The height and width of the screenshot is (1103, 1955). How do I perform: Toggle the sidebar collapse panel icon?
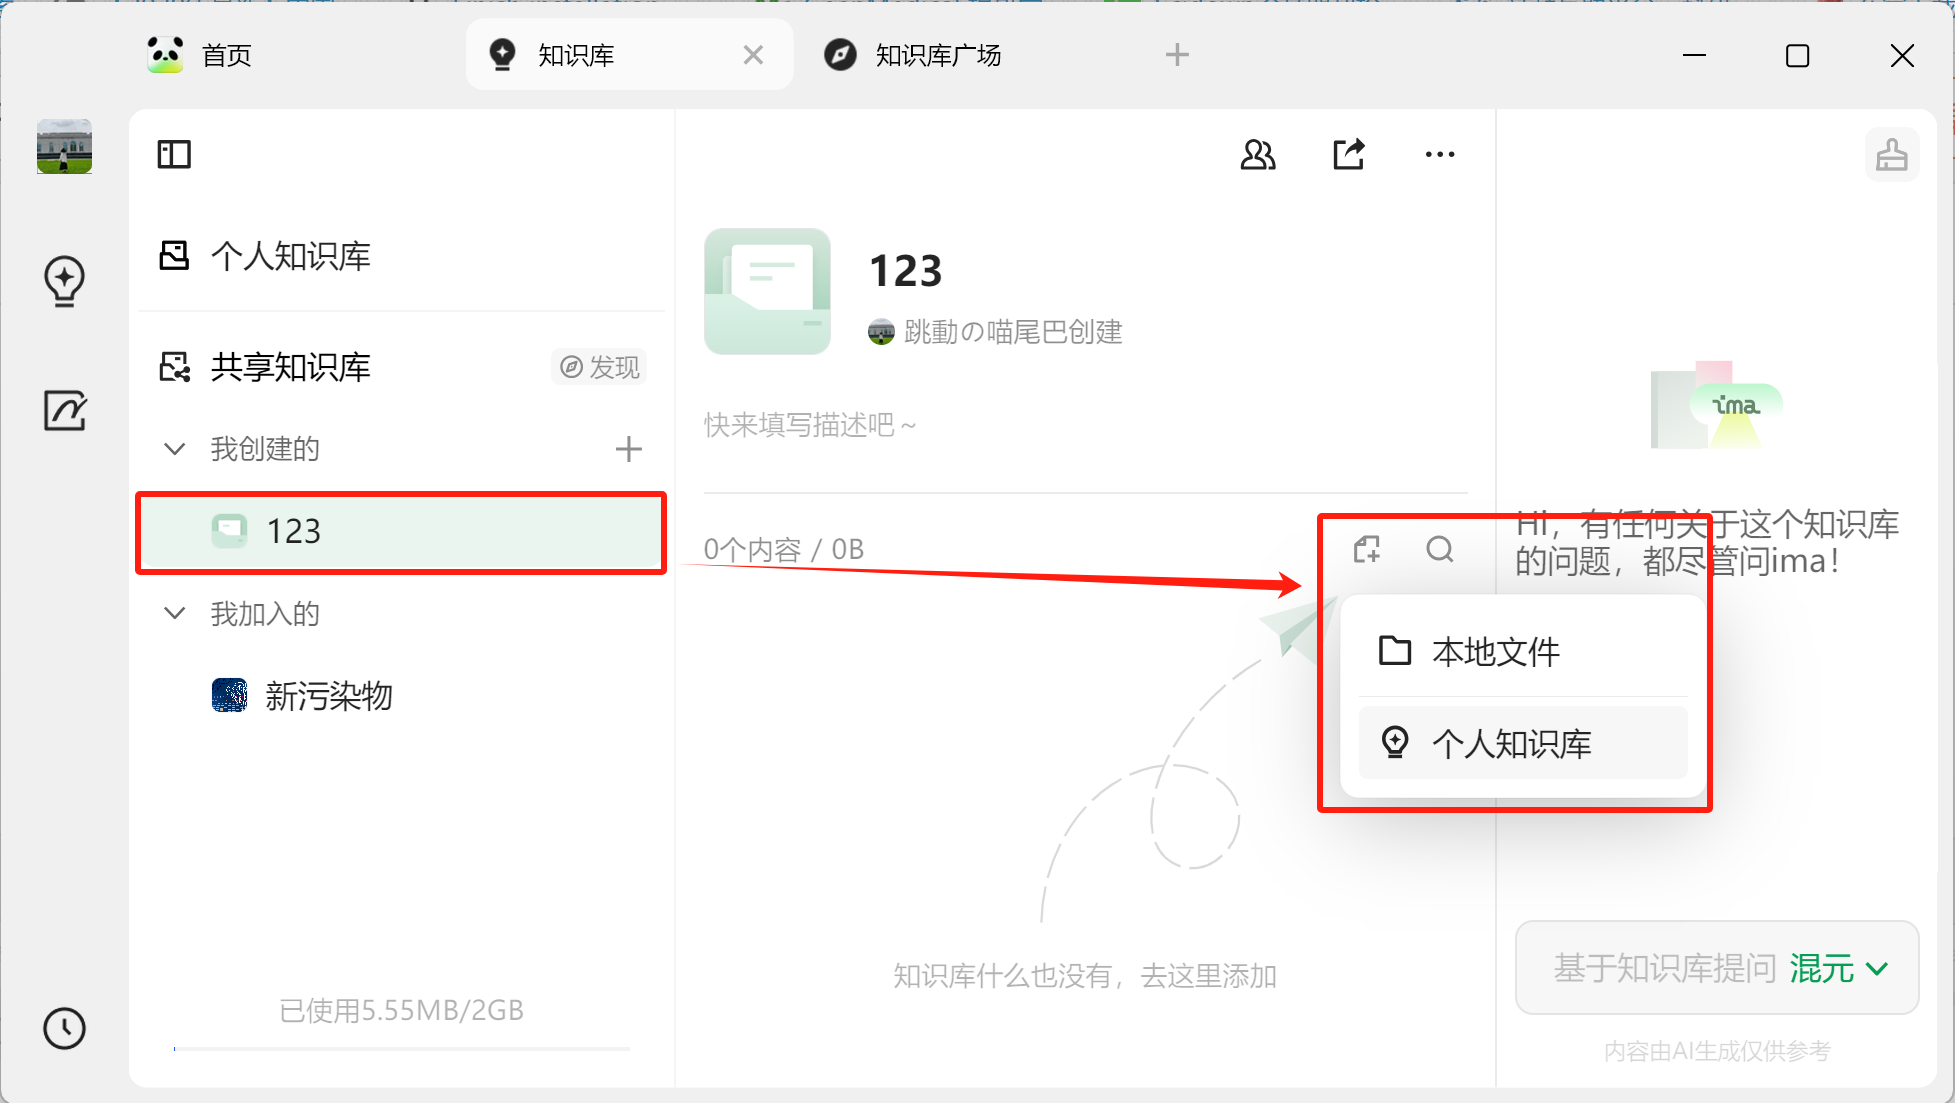[174, 154]
